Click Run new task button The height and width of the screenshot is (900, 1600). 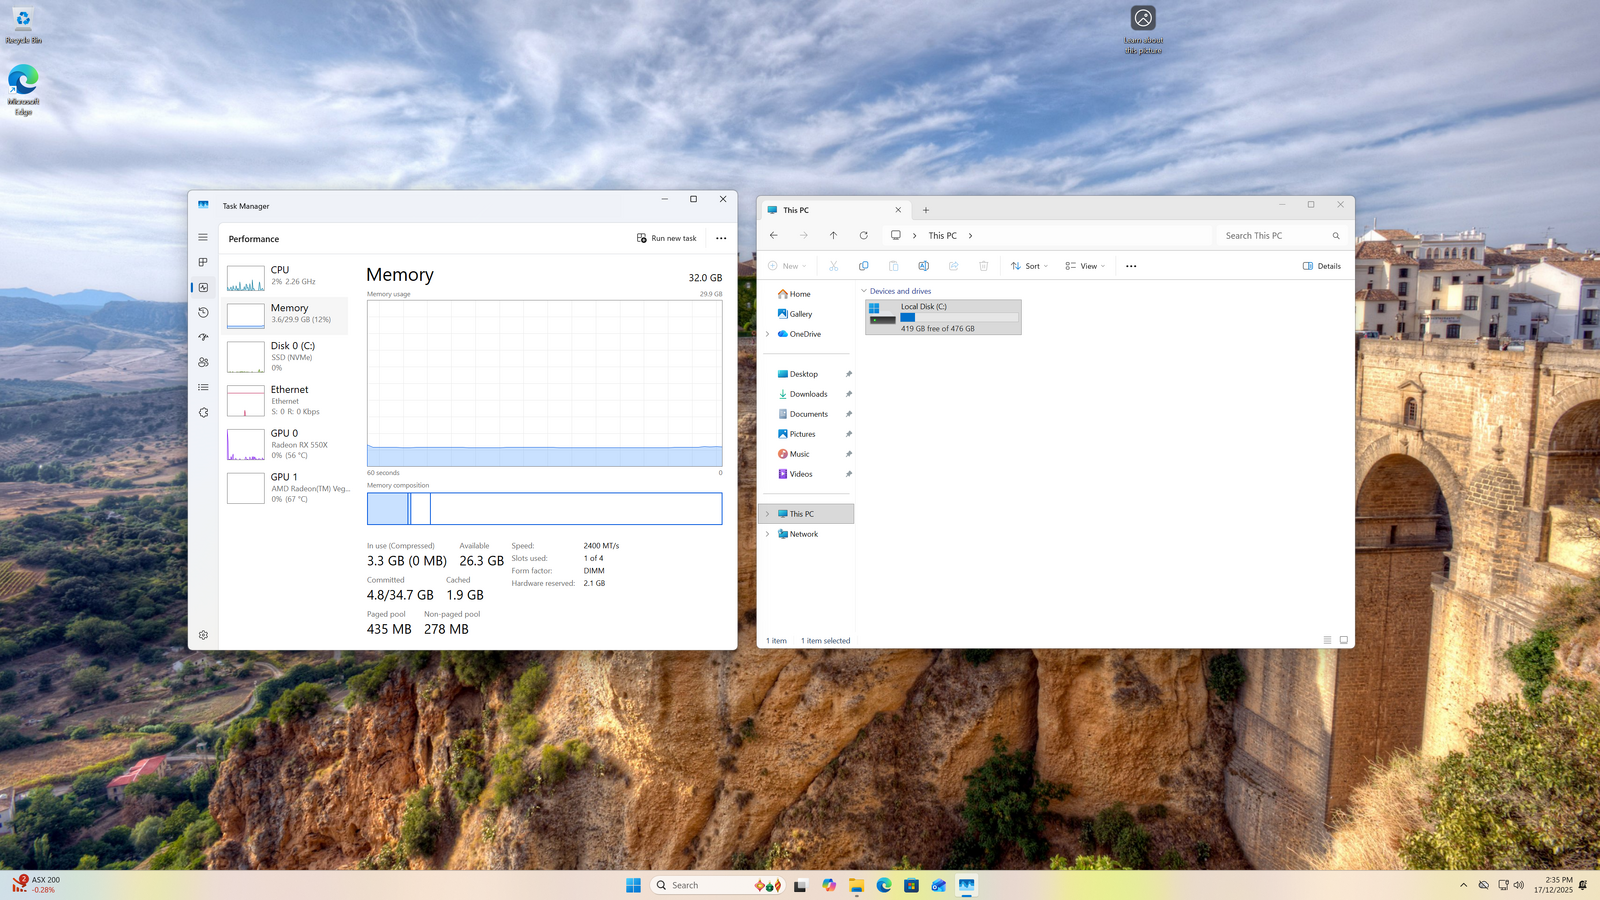[666, 238]
